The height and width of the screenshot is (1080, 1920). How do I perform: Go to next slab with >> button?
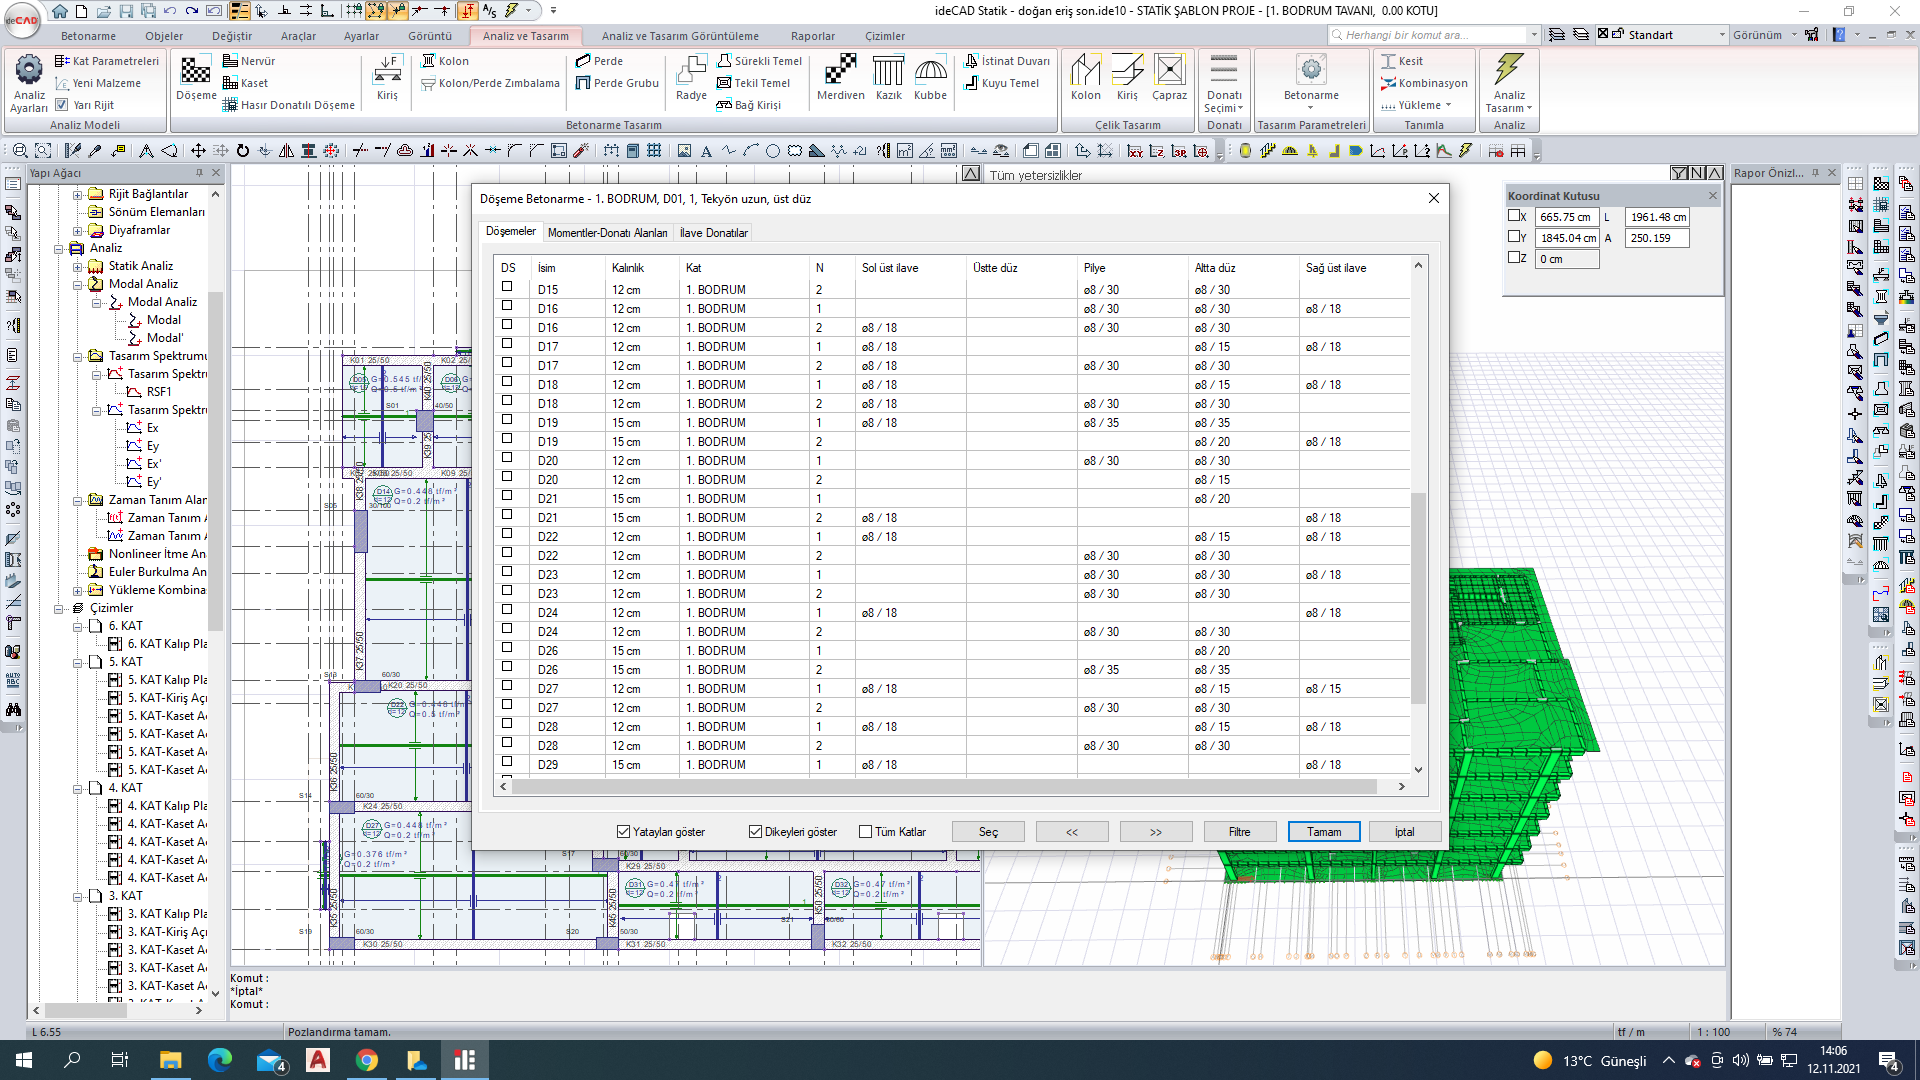tap(1156, 832)
